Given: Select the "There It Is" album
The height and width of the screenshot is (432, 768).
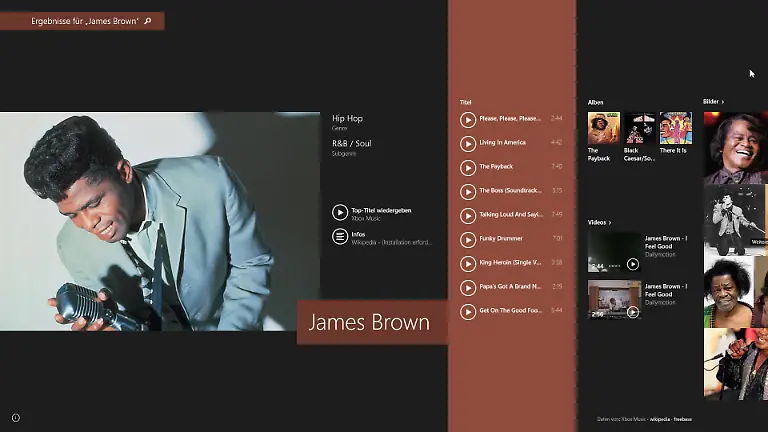Looking at the screenshot, I should tap(676, 128).
